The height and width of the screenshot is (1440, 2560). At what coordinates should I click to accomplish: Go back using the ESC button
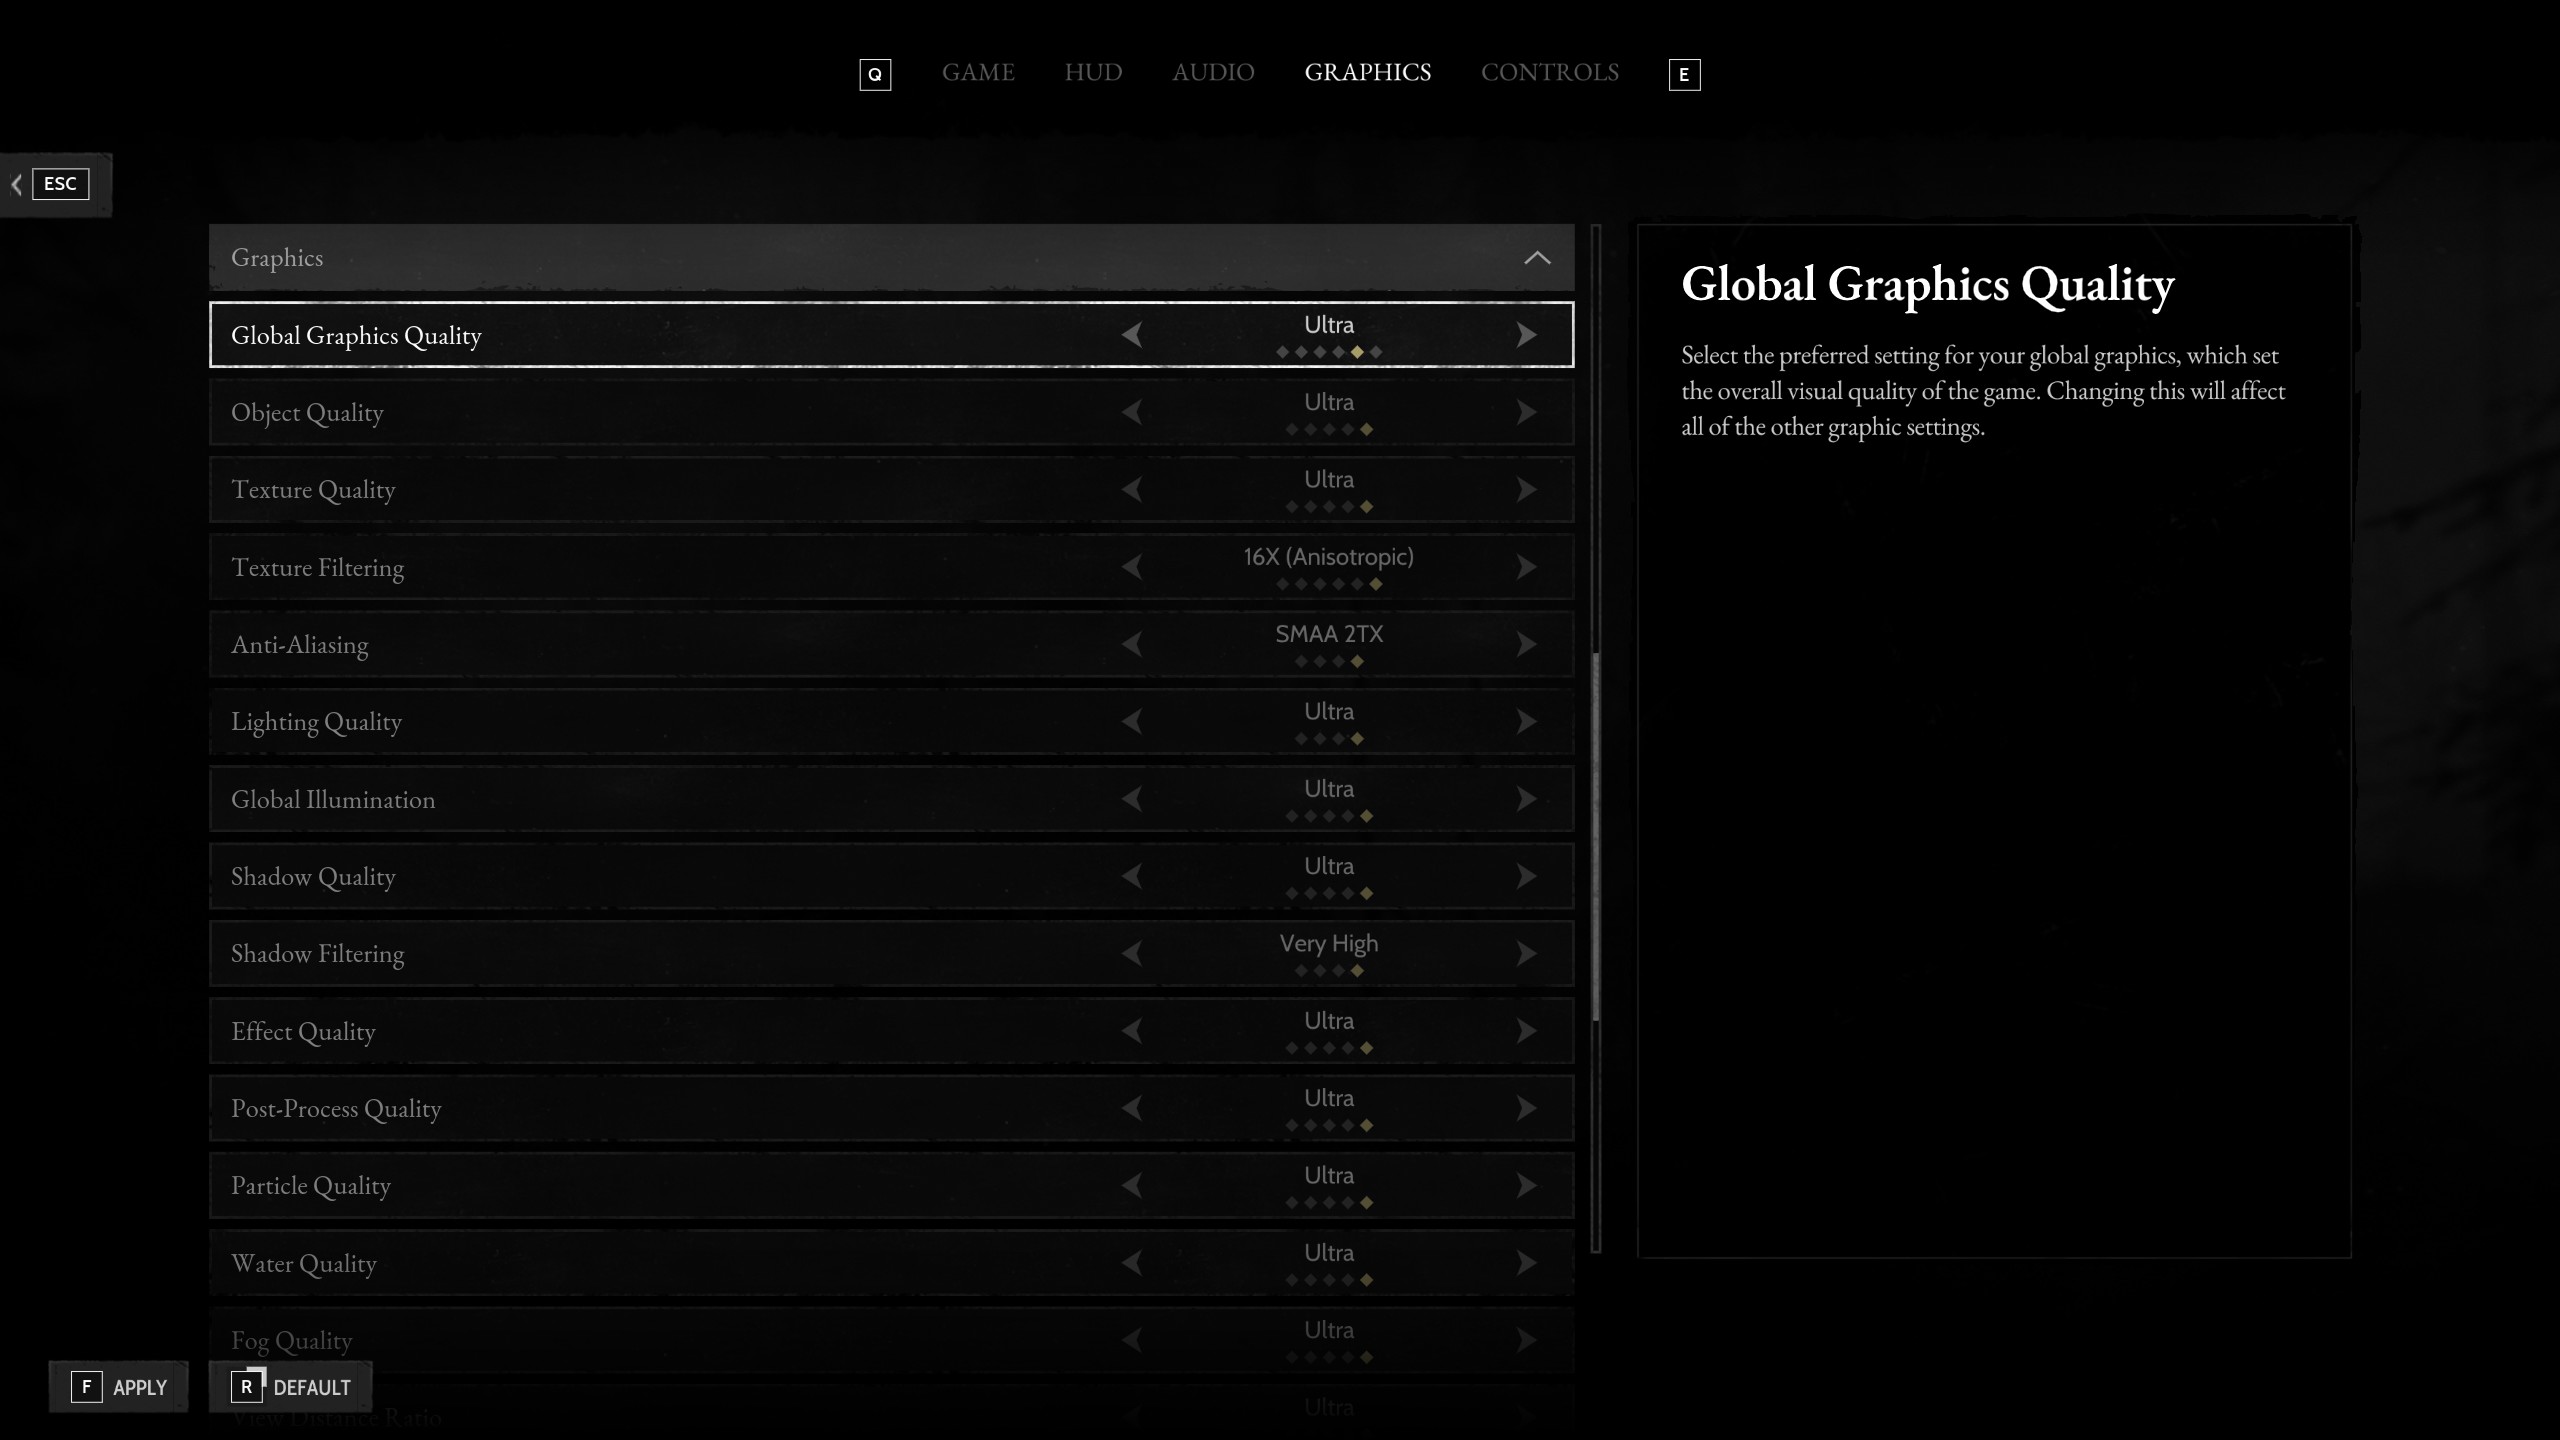click(x=58, y=184)
